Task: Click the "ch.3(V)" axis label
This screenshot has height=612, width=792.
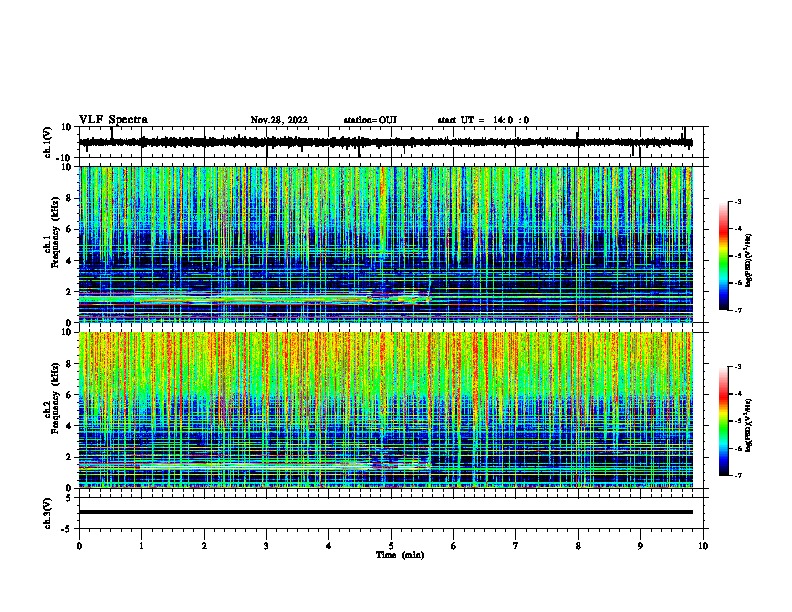Action: point(48,513)
